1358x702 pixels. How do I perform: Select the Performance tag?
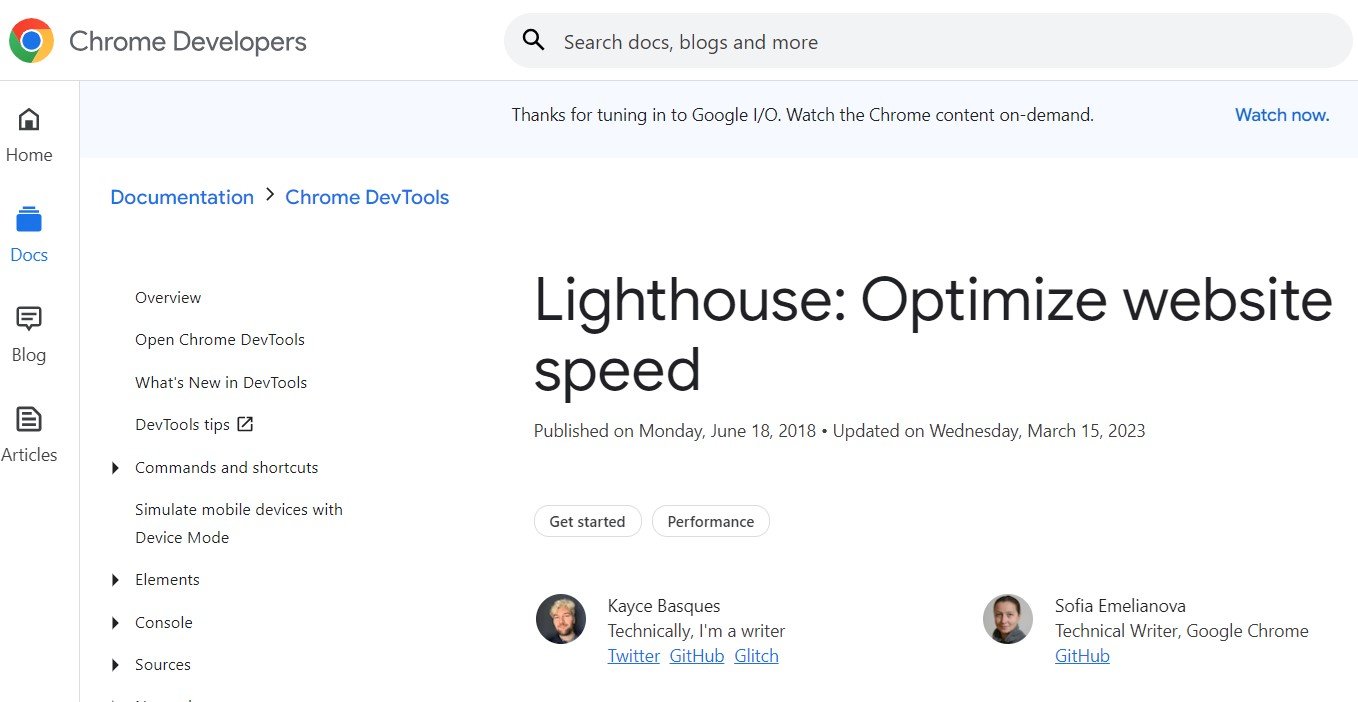coord(710,521)
